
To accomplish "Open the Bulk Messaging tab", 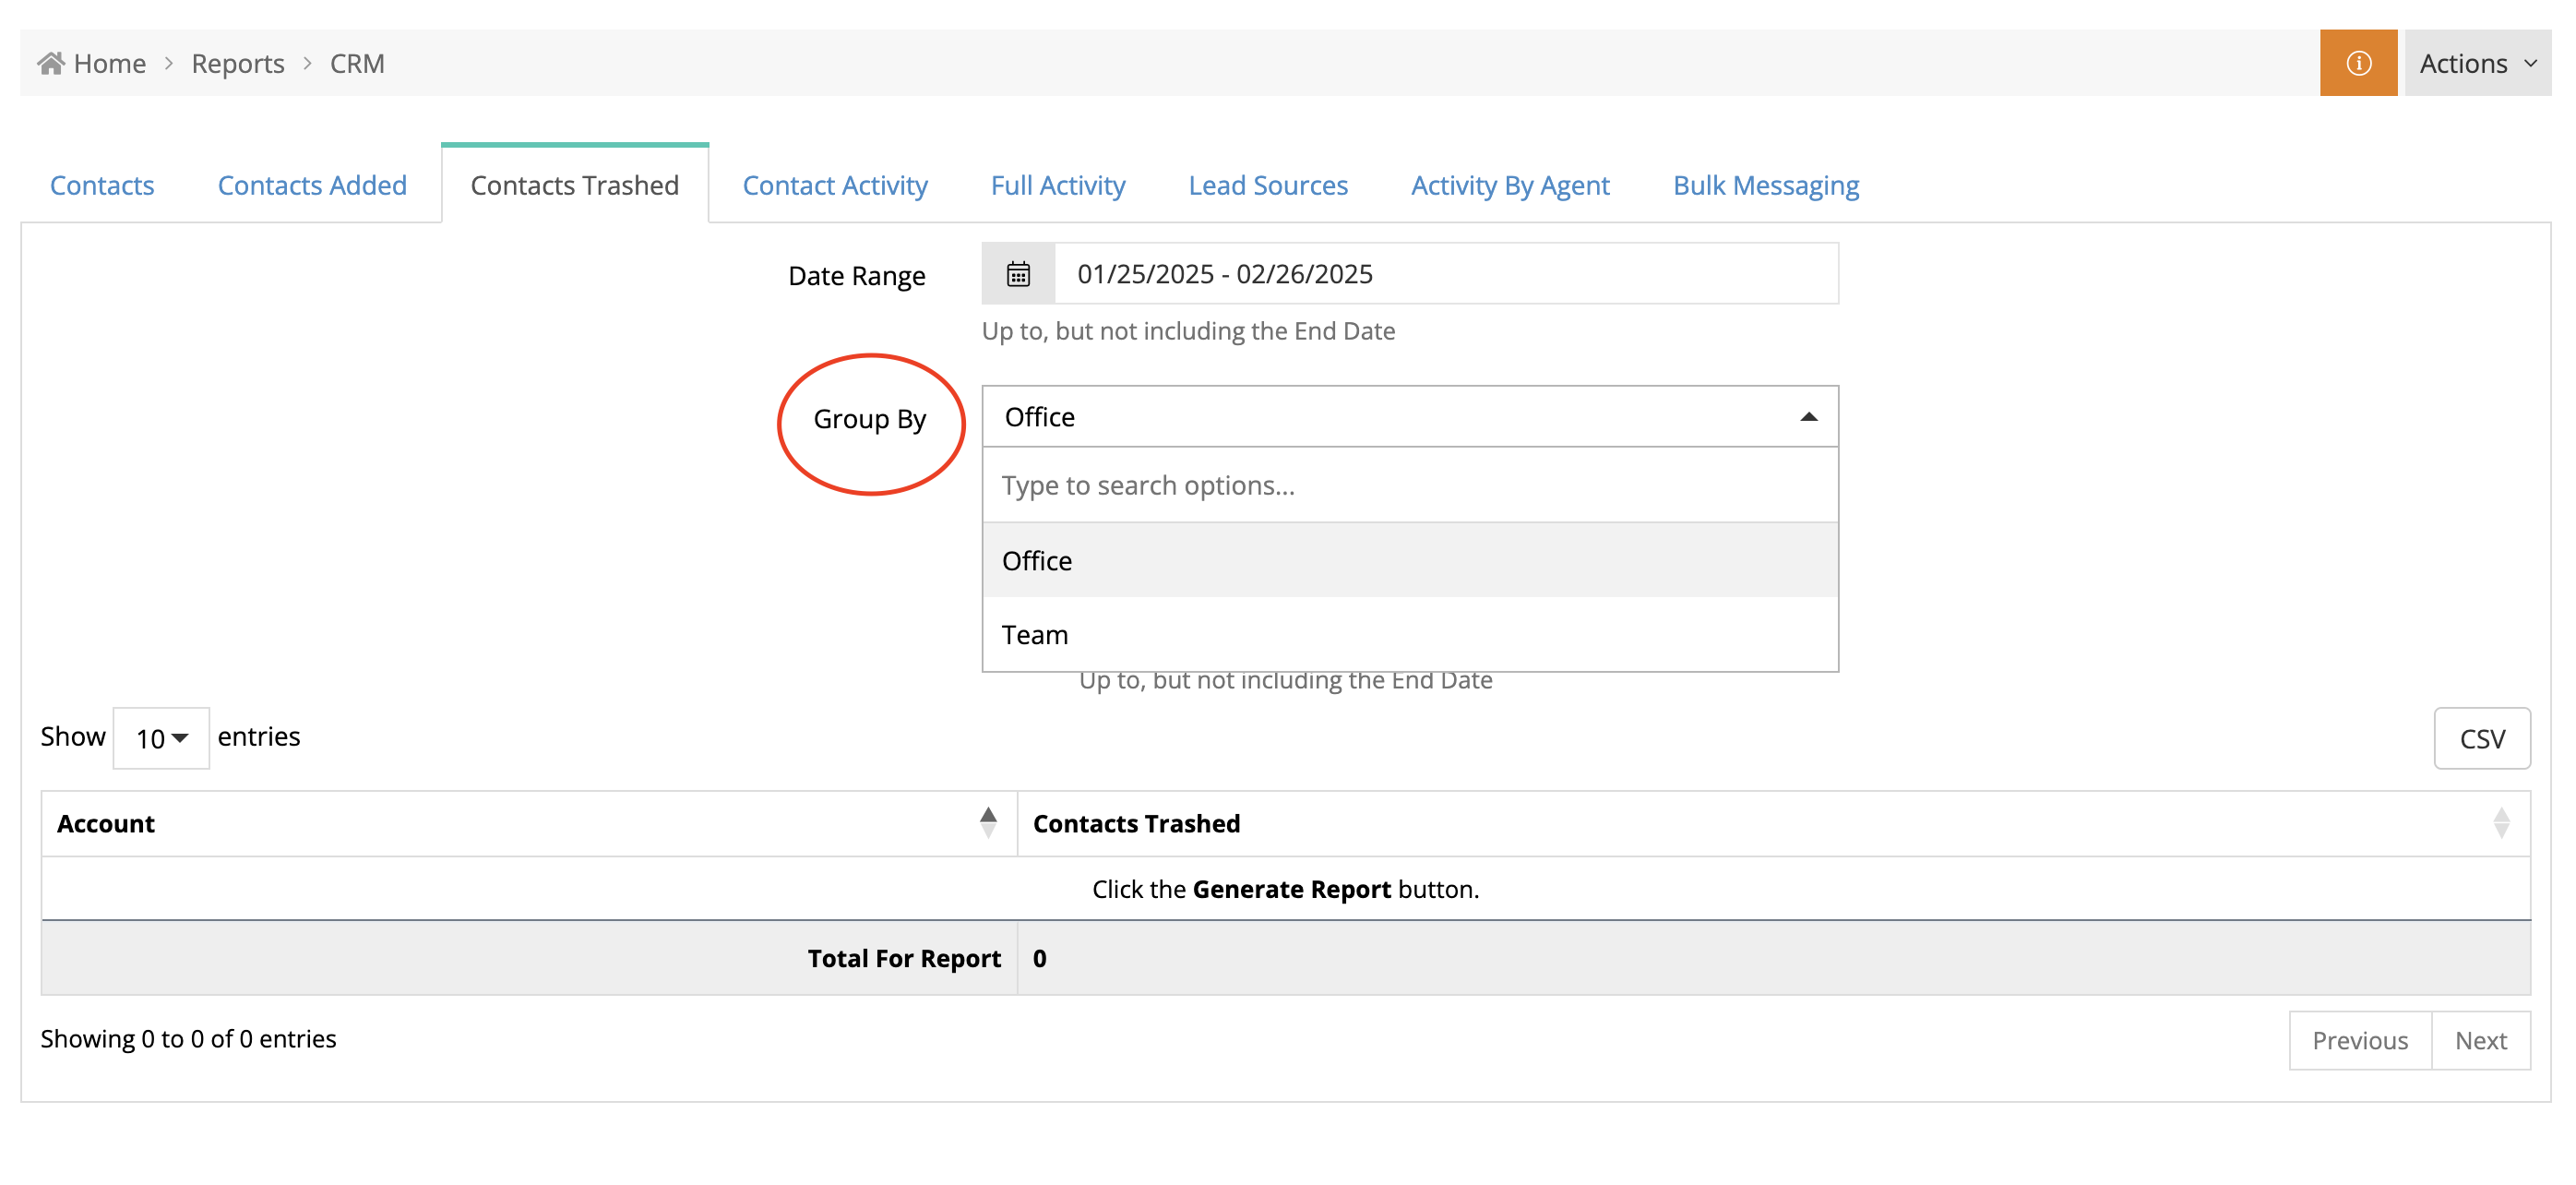I will click(1765, 185).
